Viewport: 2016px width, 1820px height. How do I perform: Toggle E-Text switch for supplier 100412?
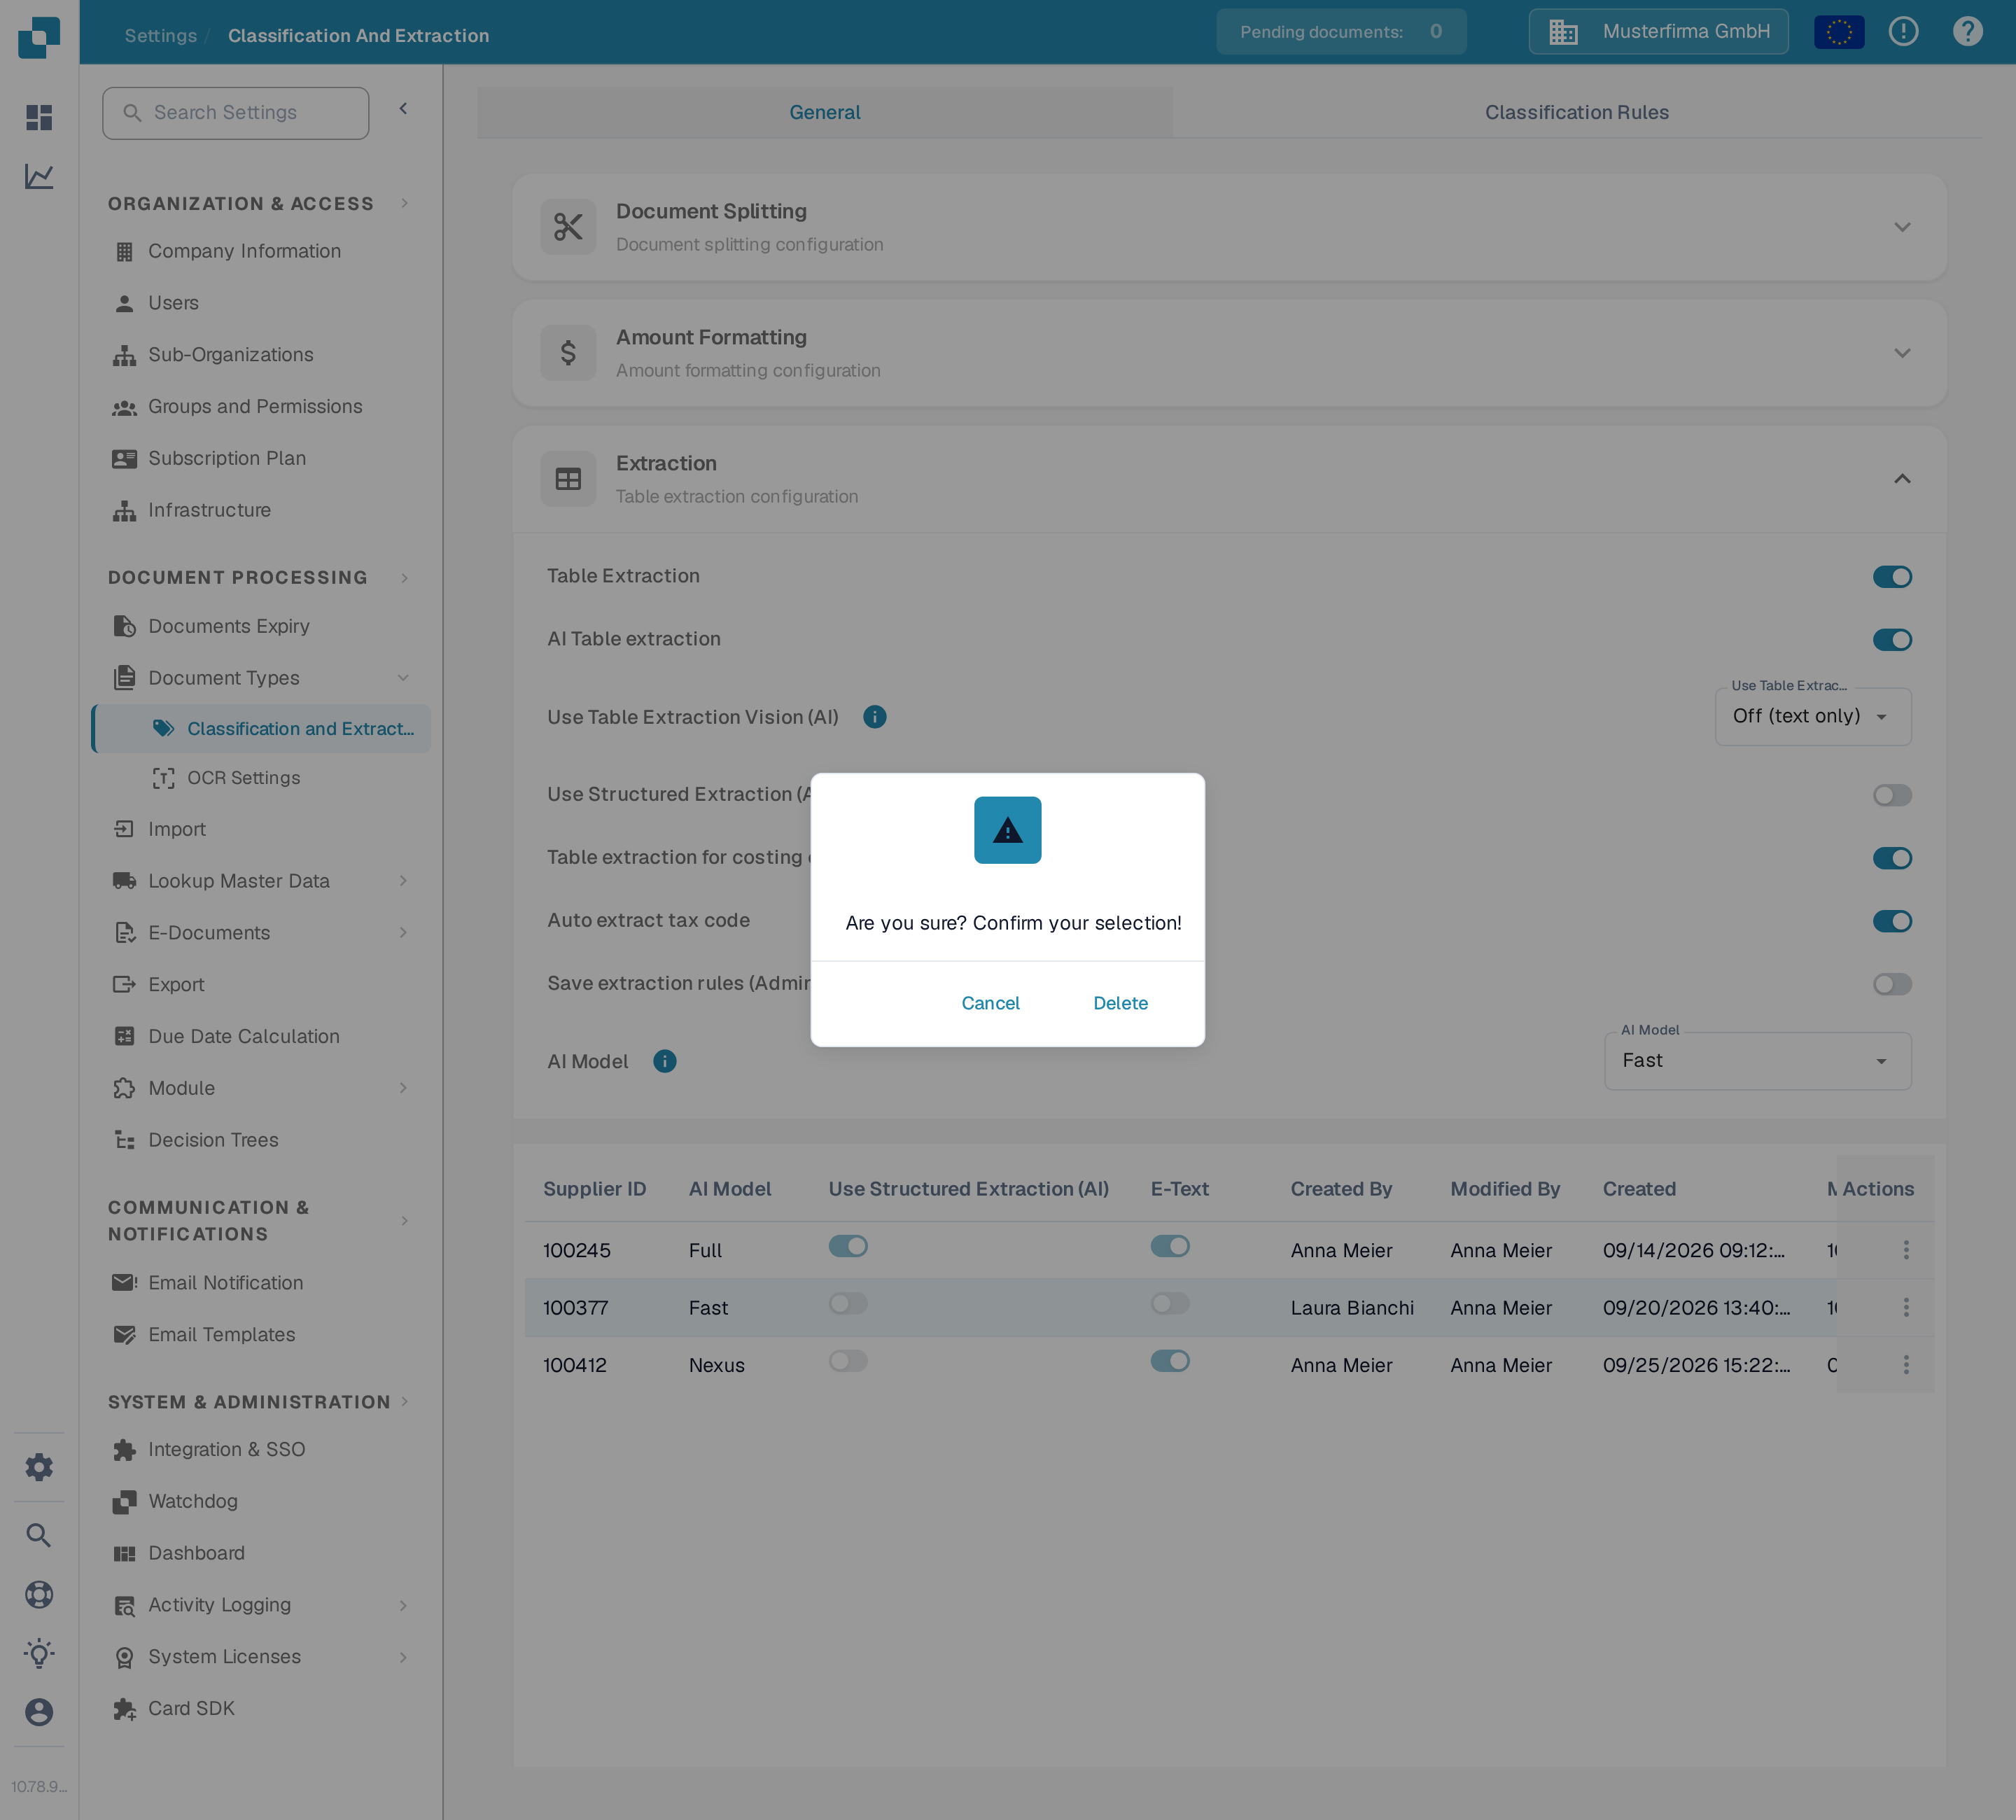click(x=1170, y=1361)
